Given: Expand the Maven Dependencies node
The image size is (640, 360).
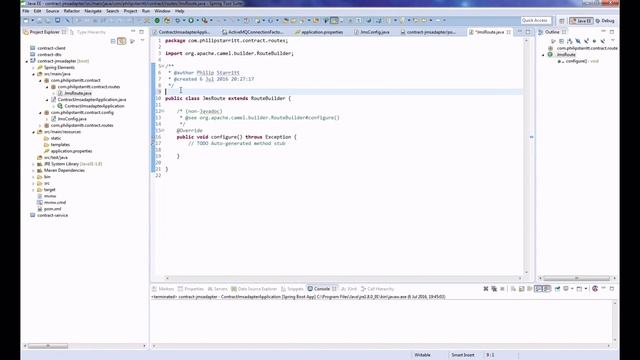Looking at the screenshot, I should 33,171.
